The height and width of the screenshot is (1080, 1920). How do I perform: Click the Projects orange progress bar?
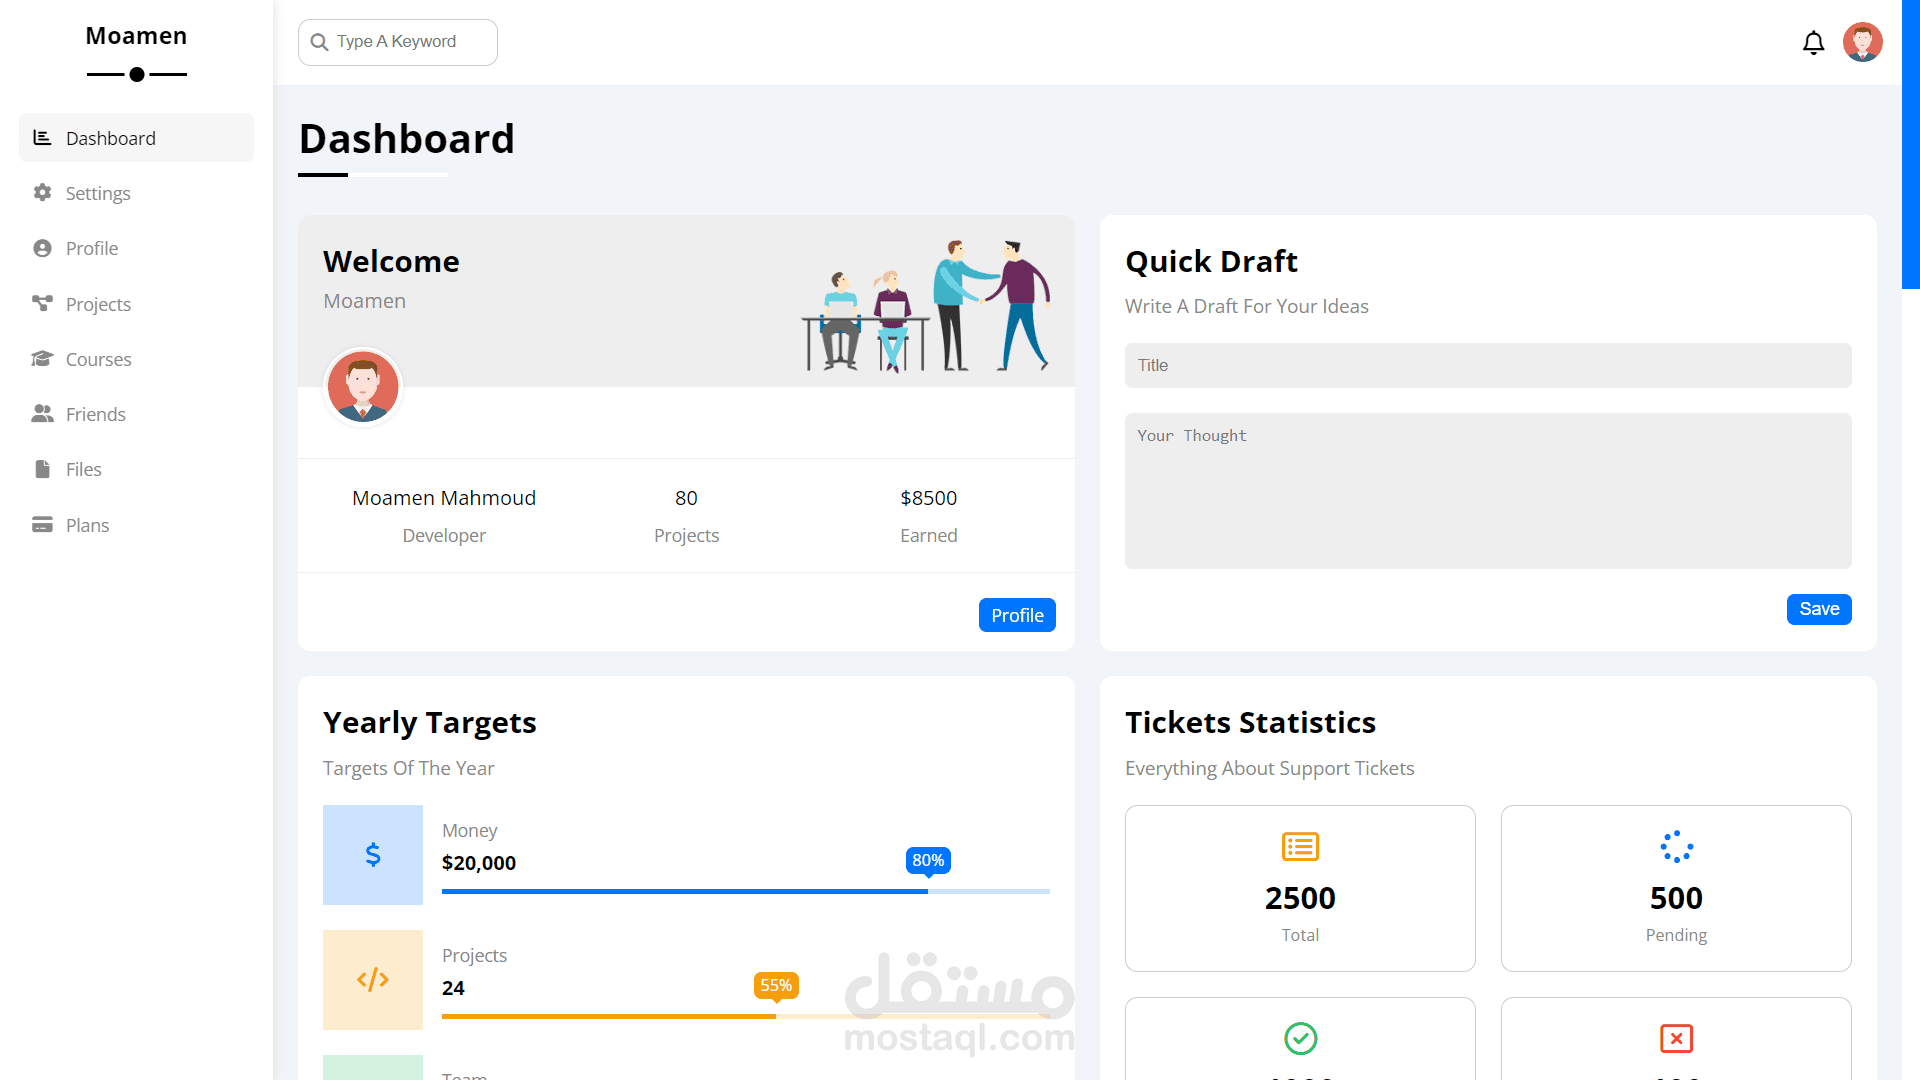coord(746,1016)
